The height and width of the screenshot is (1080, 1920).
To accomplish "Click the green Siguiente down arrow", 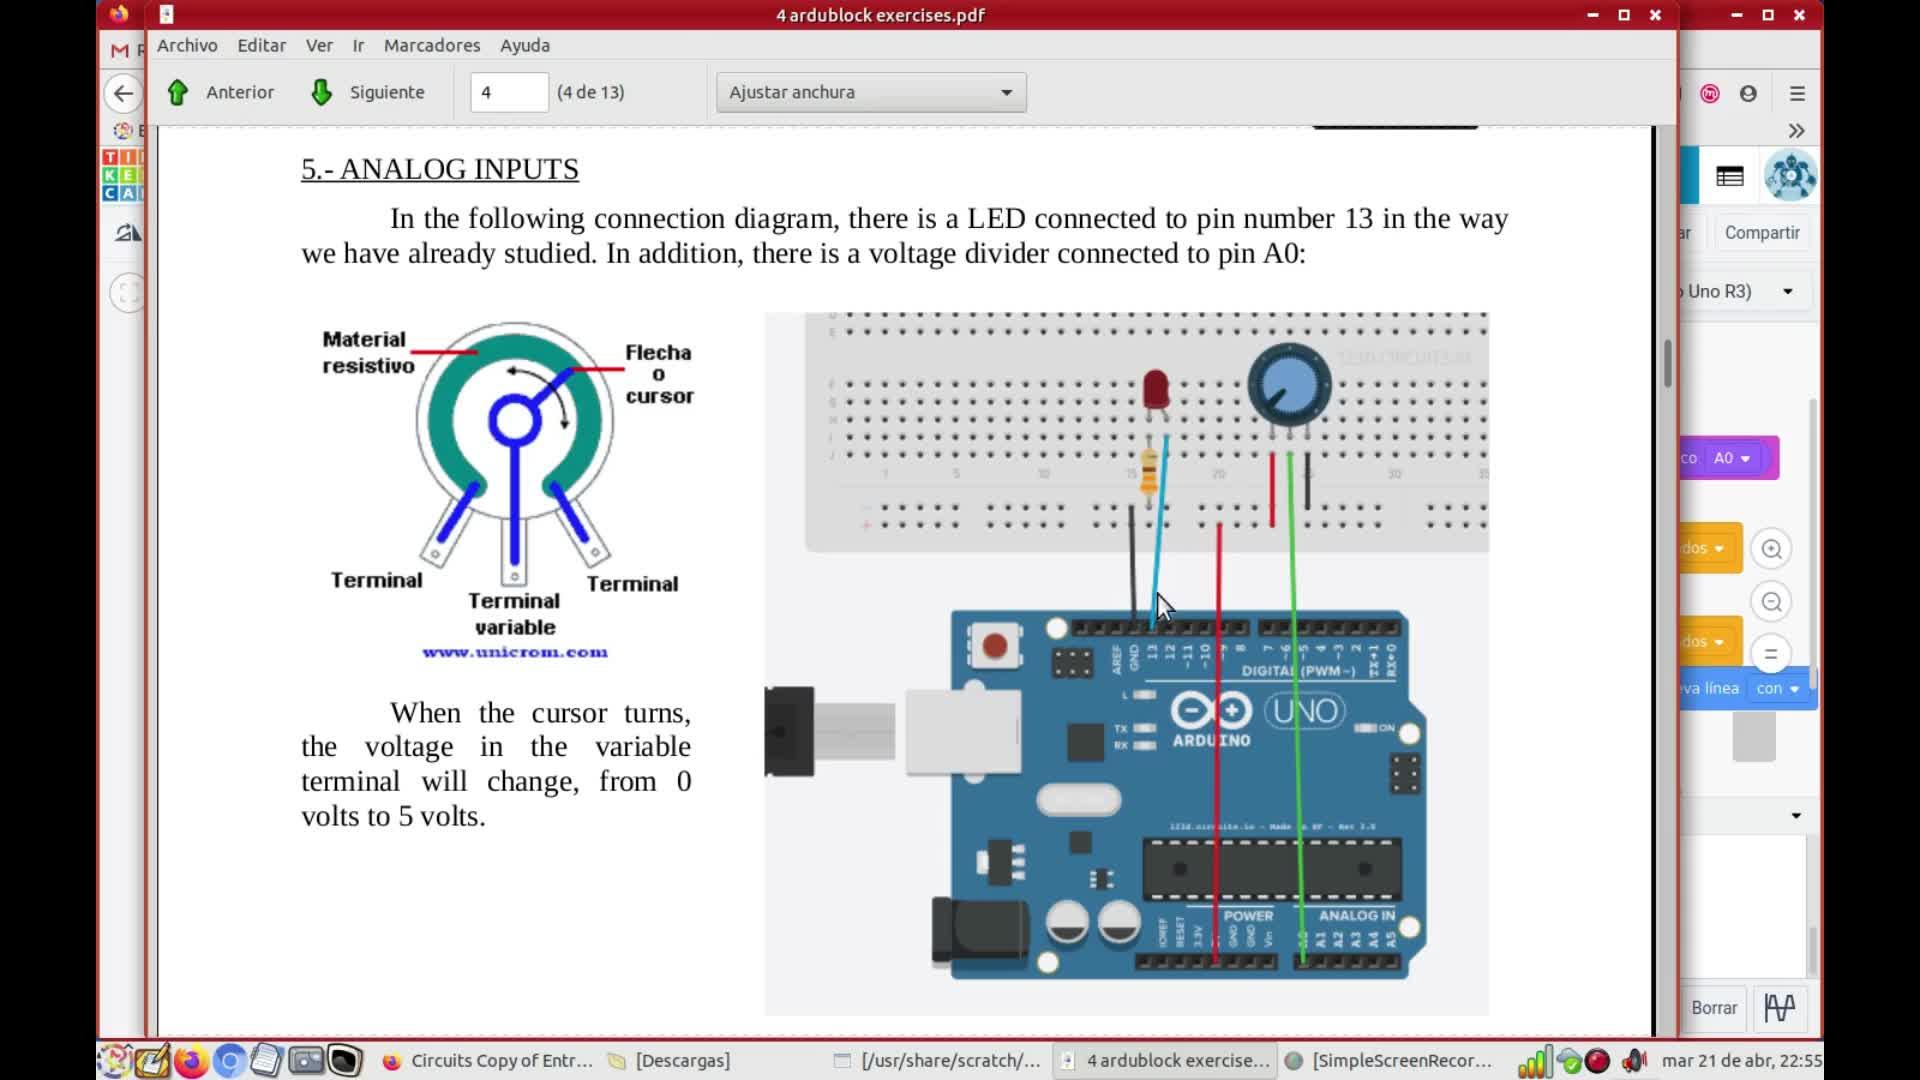I will click(x=321, y=92).
